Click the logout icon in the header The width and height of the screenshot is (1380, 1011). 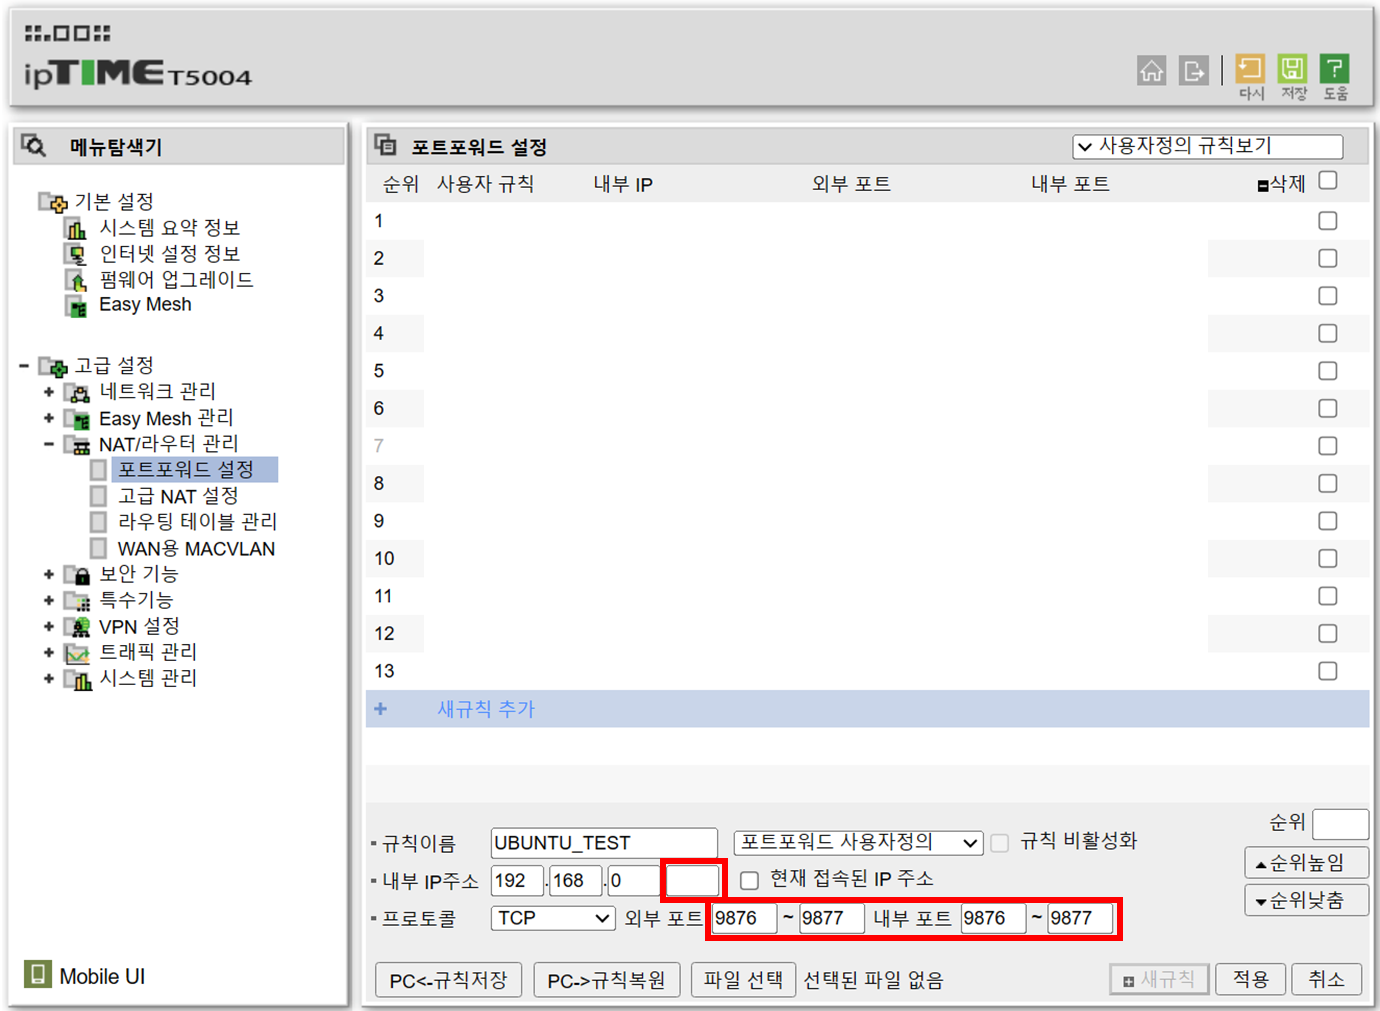(x=1193, y=71)
